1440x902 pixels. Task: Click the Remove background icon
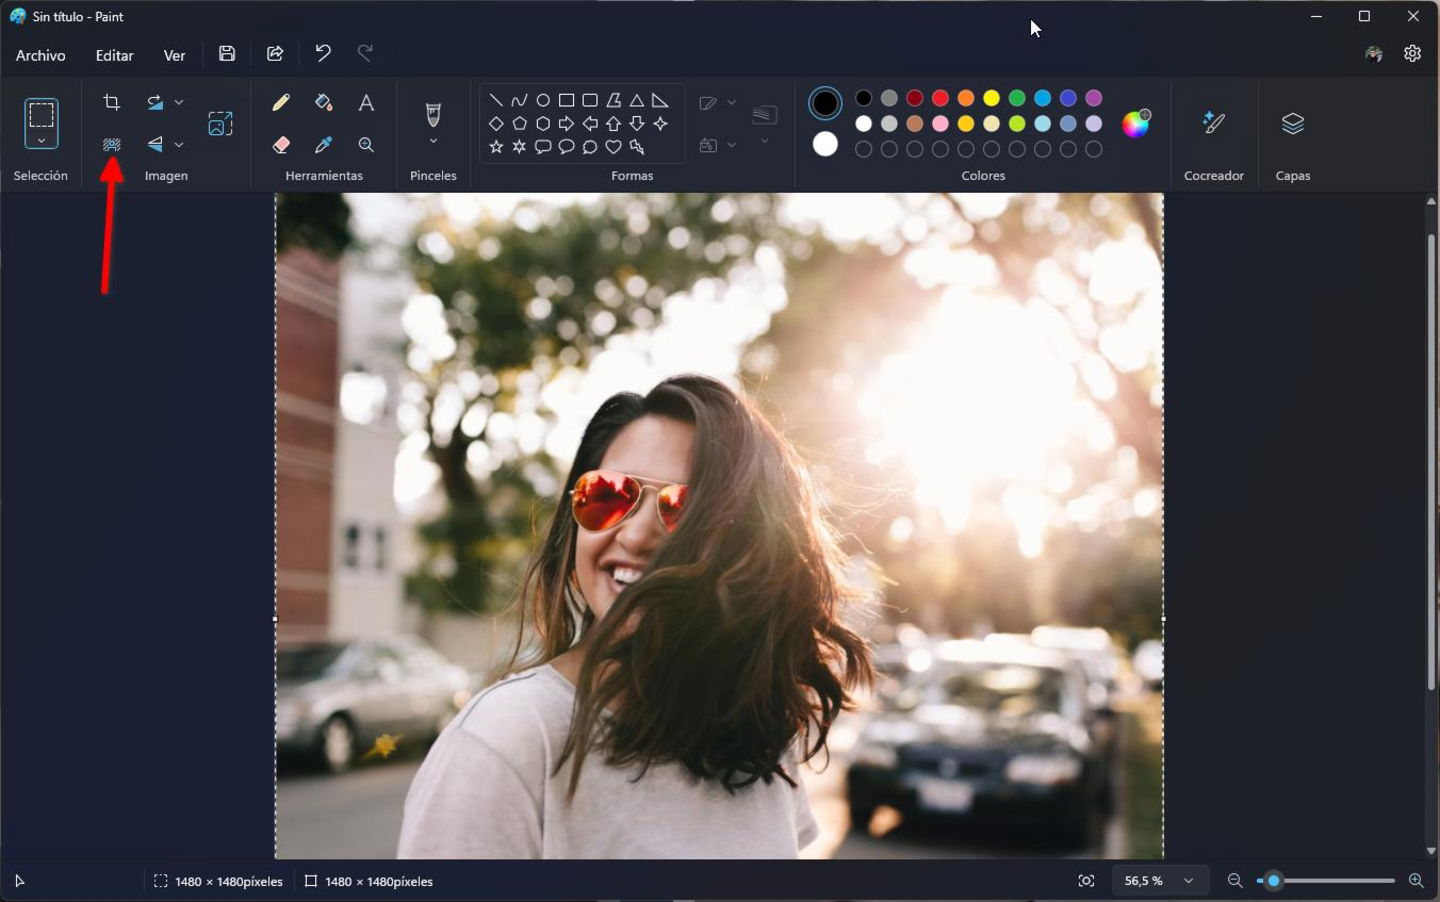tap(112, 145)
